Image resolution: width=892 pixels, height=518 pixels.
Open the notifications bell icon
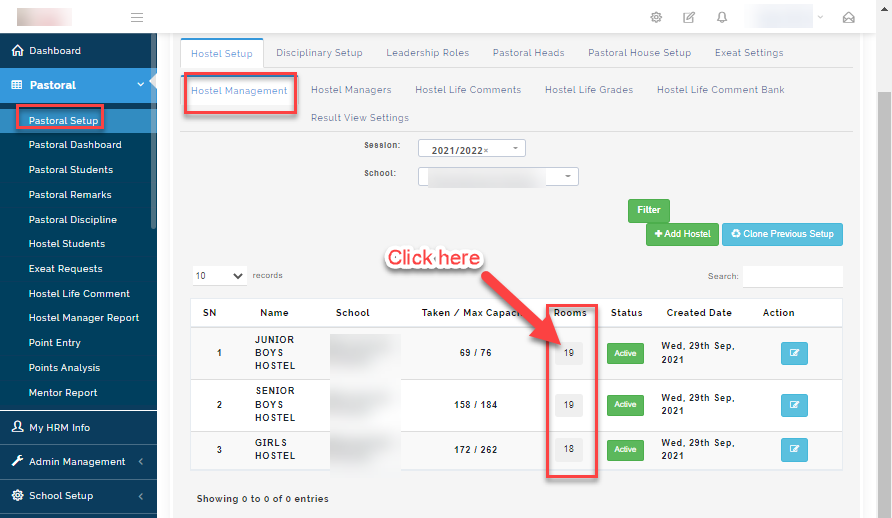[722, 18]
